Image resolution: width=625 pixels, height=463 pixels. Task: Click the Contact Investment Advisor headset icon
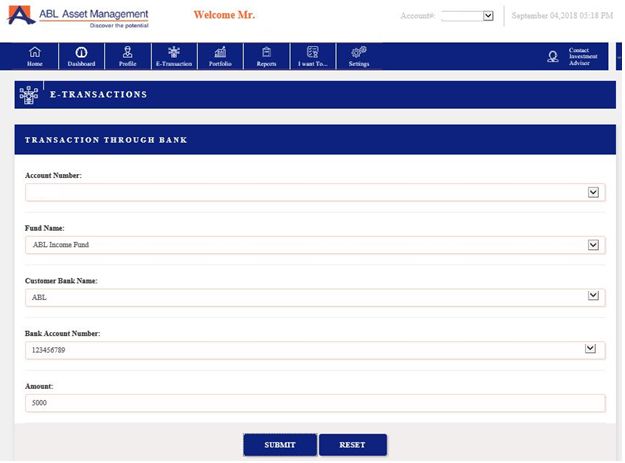[553, 57]
